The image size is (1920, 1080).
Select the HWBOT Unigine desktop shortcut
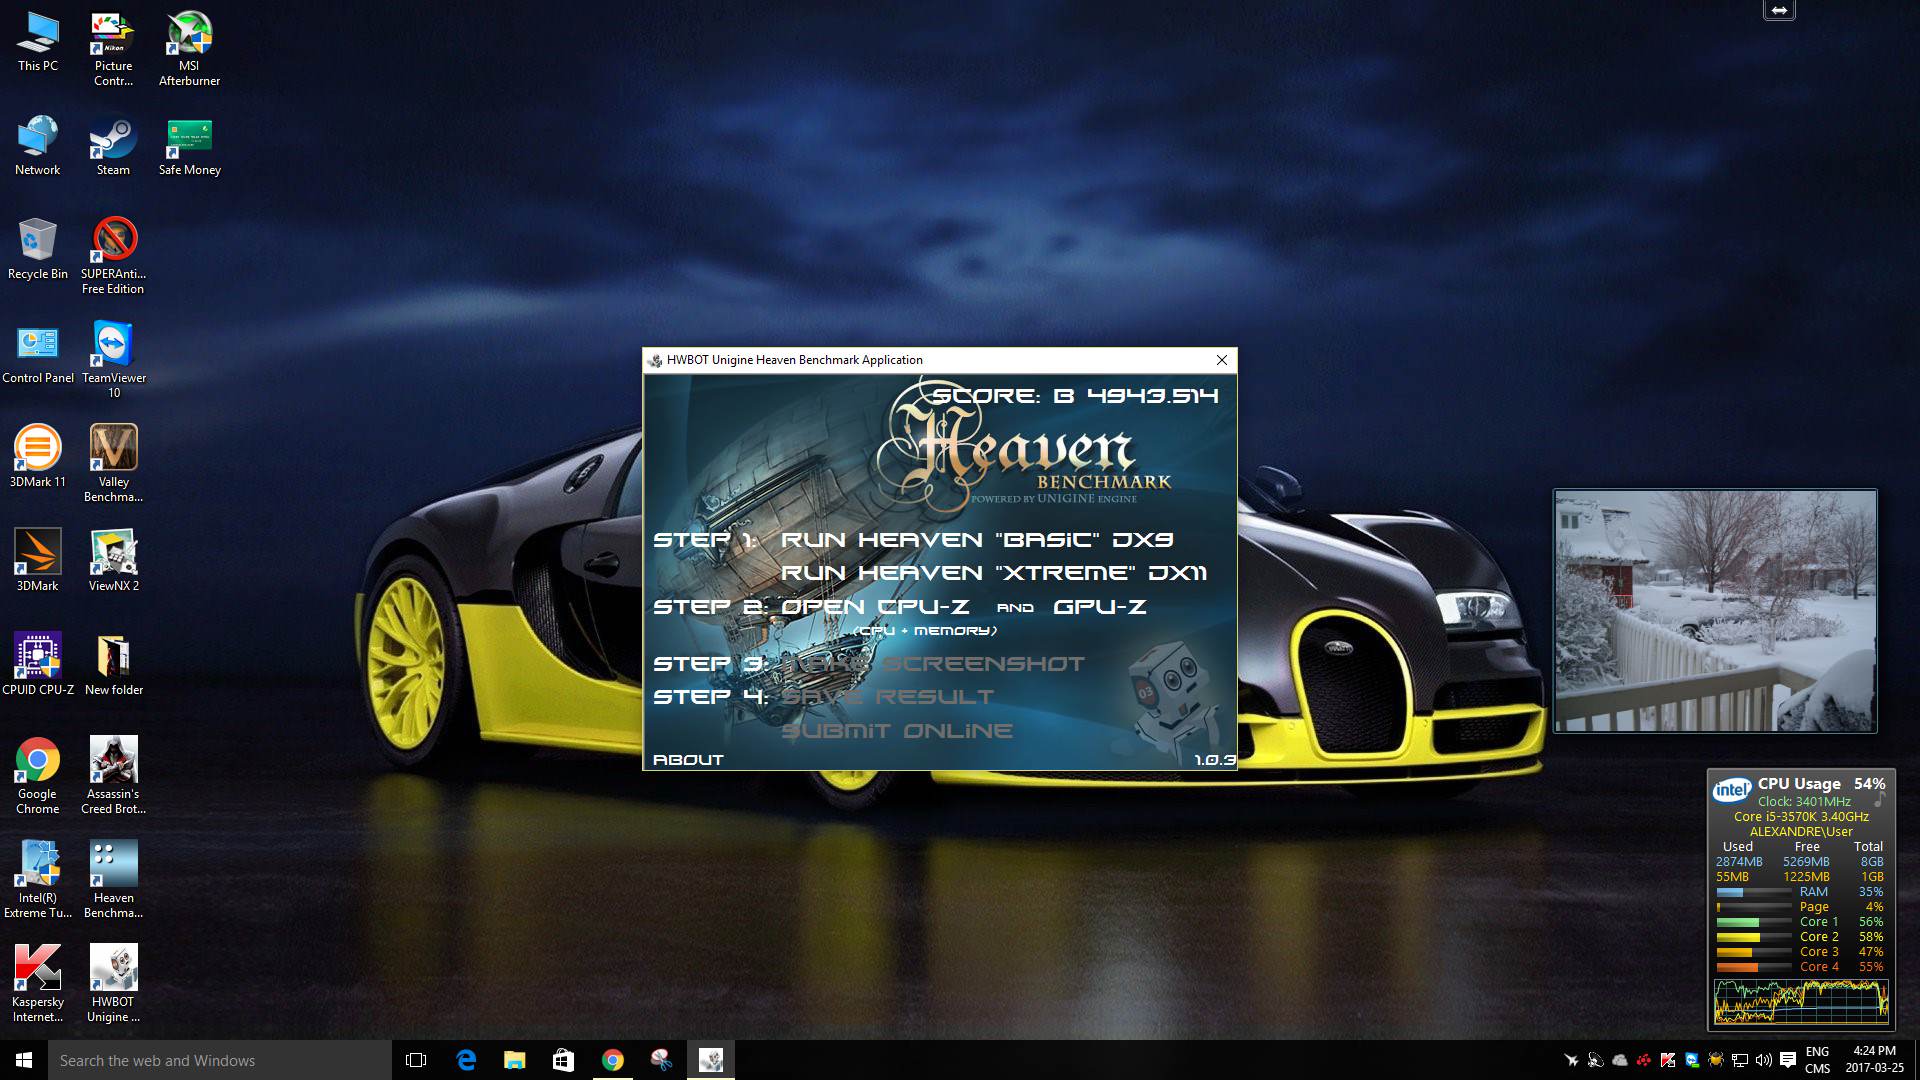(113, 985)
